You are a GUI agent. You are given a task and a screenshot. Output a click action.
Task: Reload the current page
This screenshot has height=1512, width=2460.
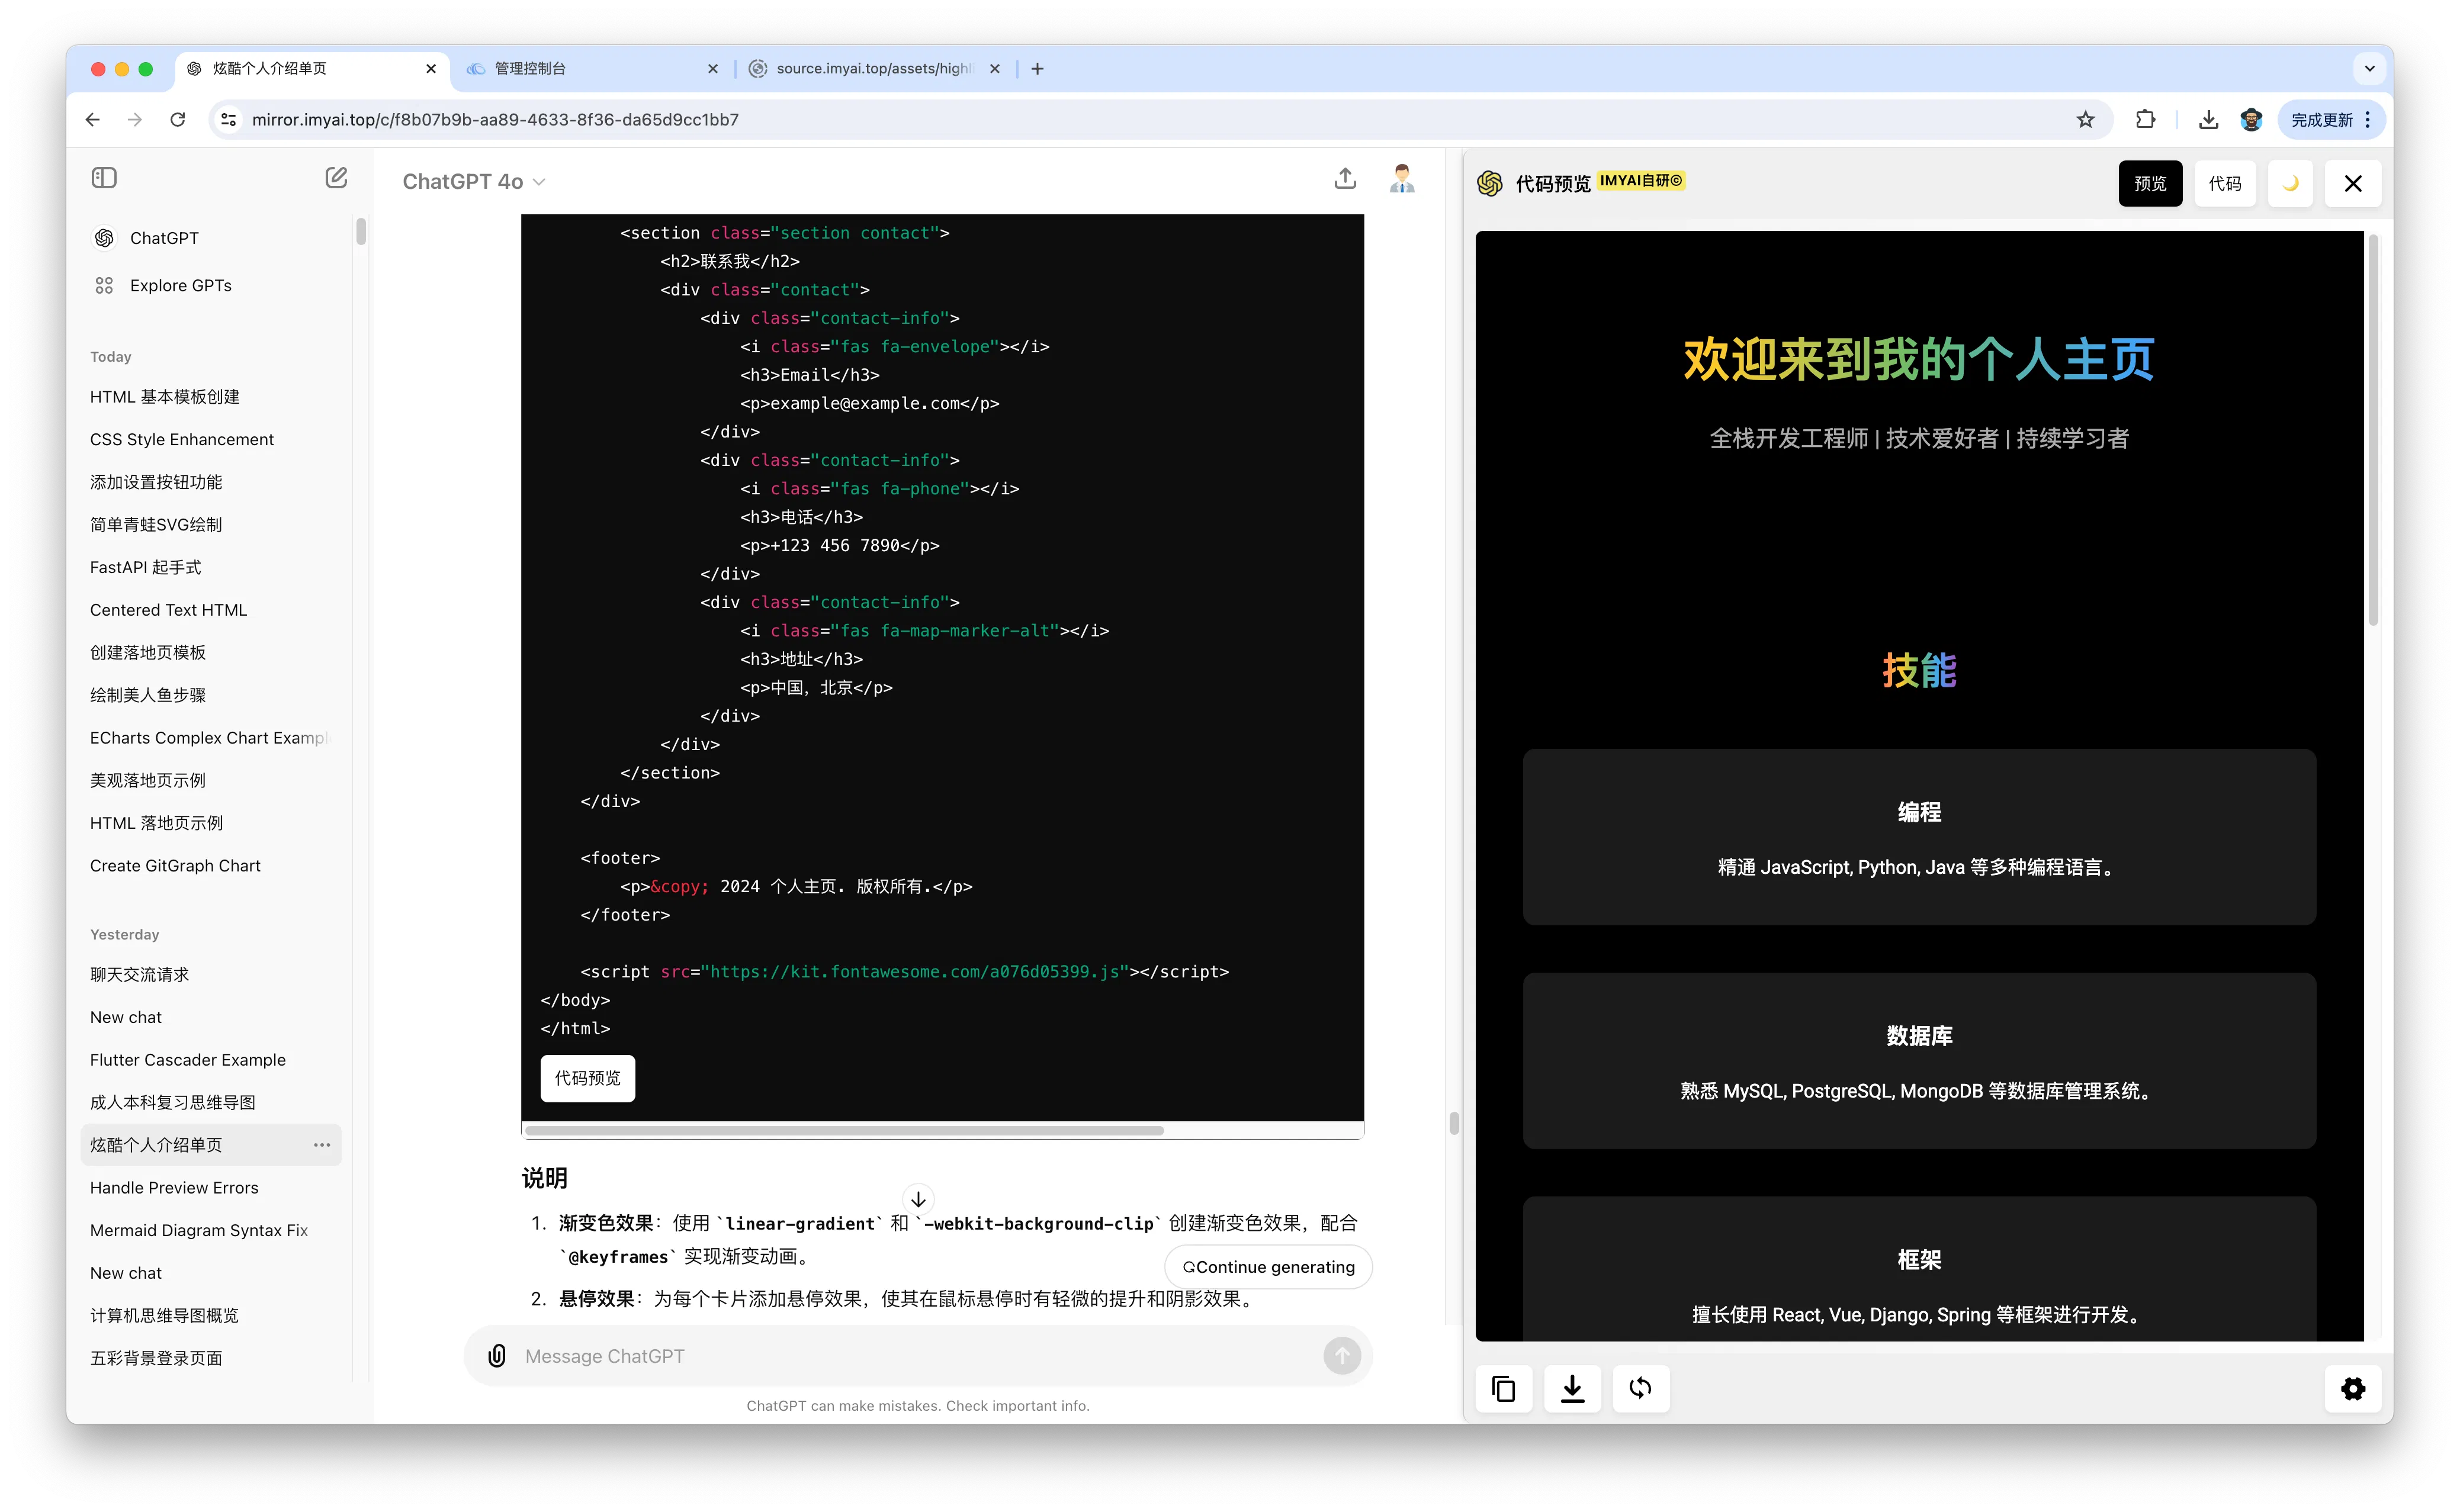click(178, 120)
